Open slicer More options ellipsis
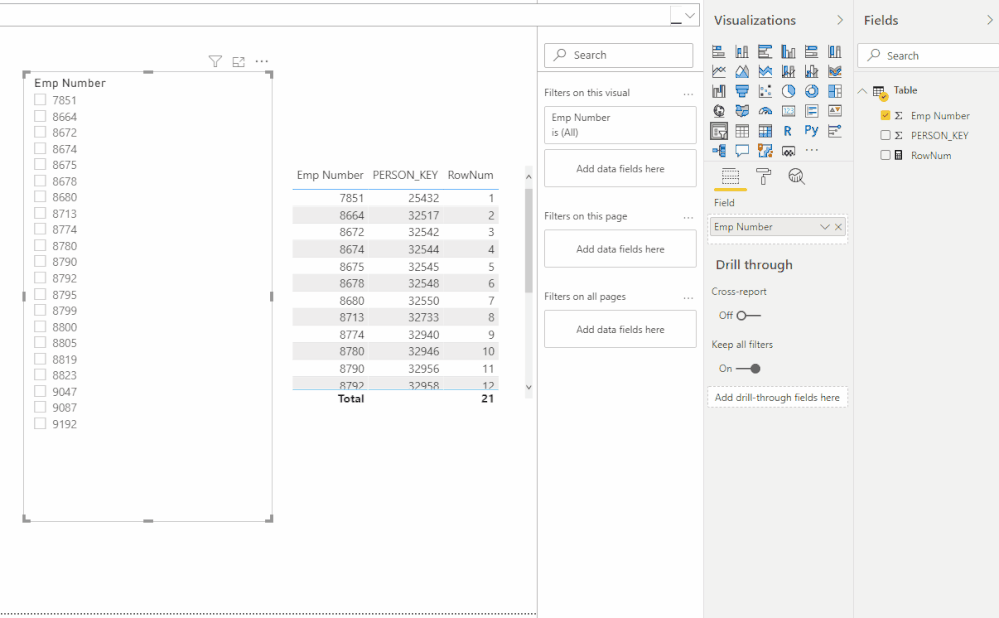This screenshot has height=618, width=999. 262,61
